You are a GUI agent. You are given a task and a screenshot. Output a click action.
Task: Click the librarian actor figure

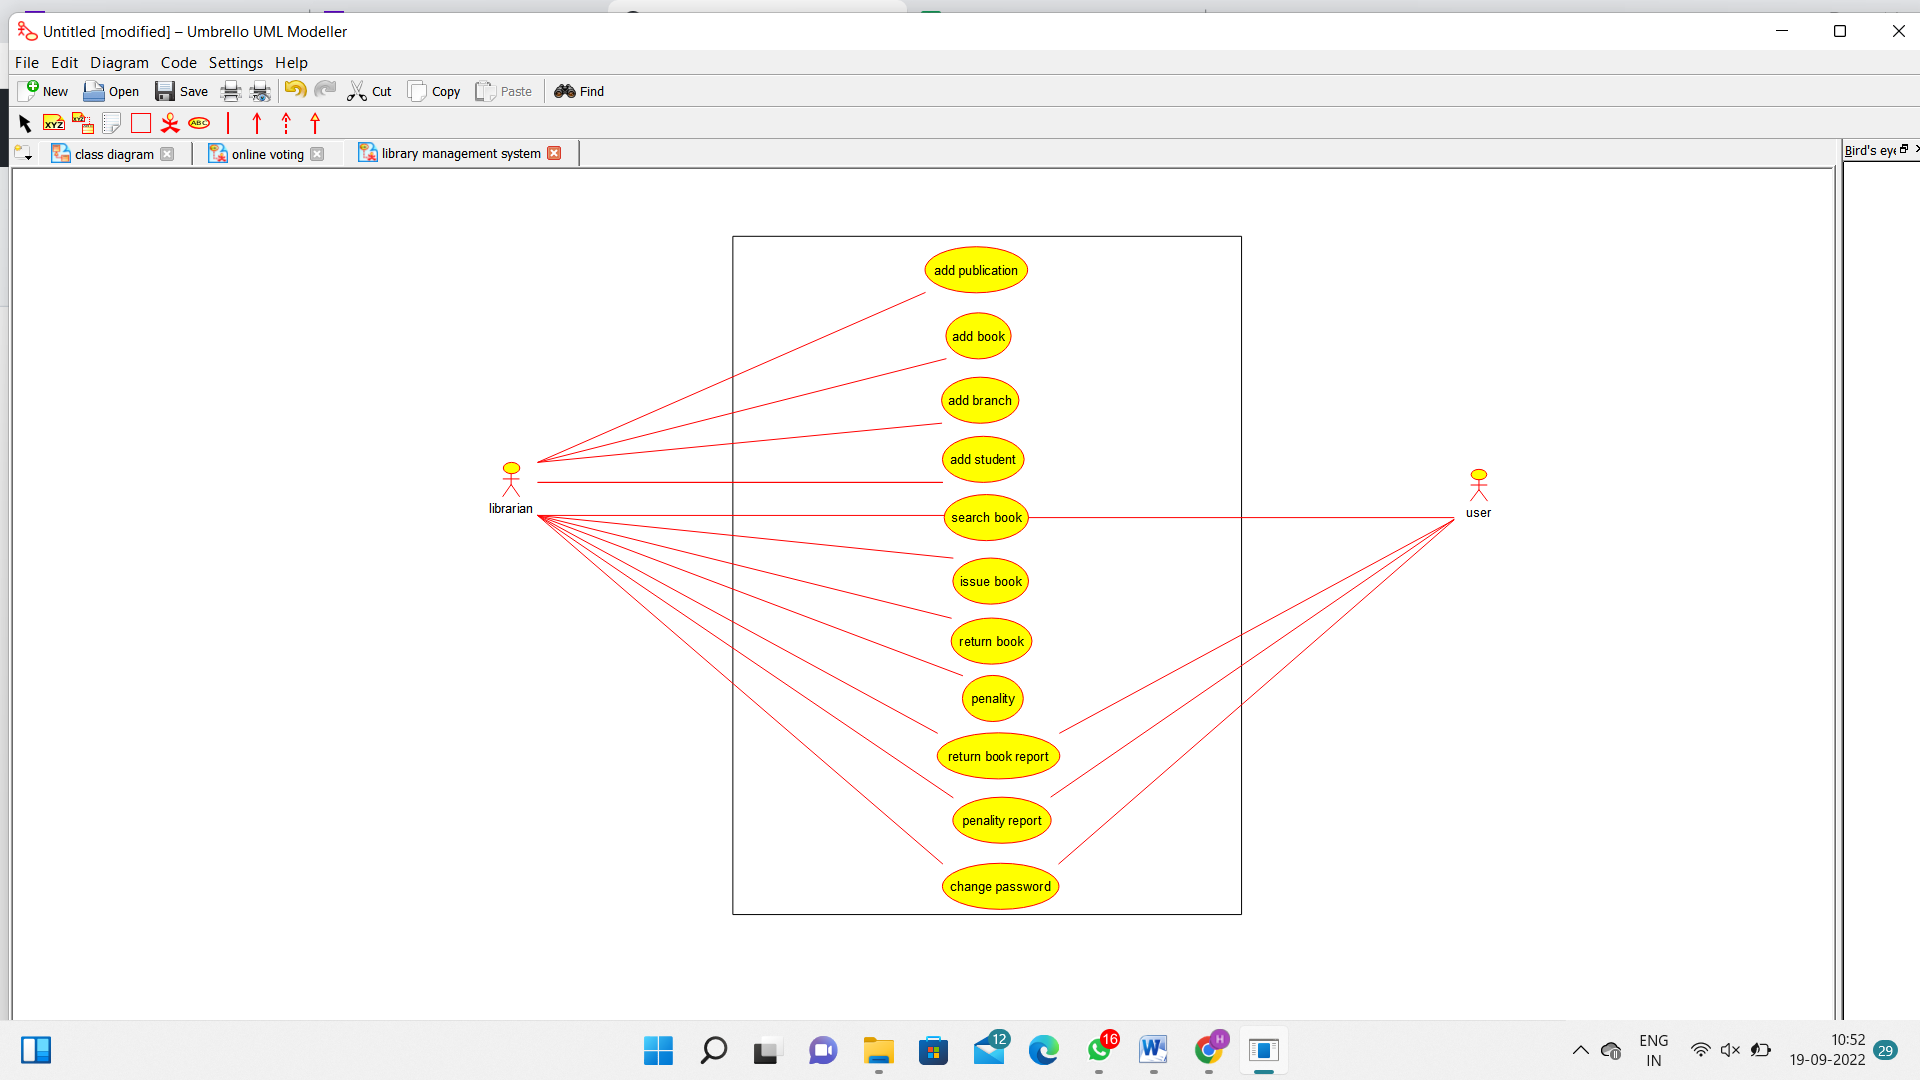[511, 479]
